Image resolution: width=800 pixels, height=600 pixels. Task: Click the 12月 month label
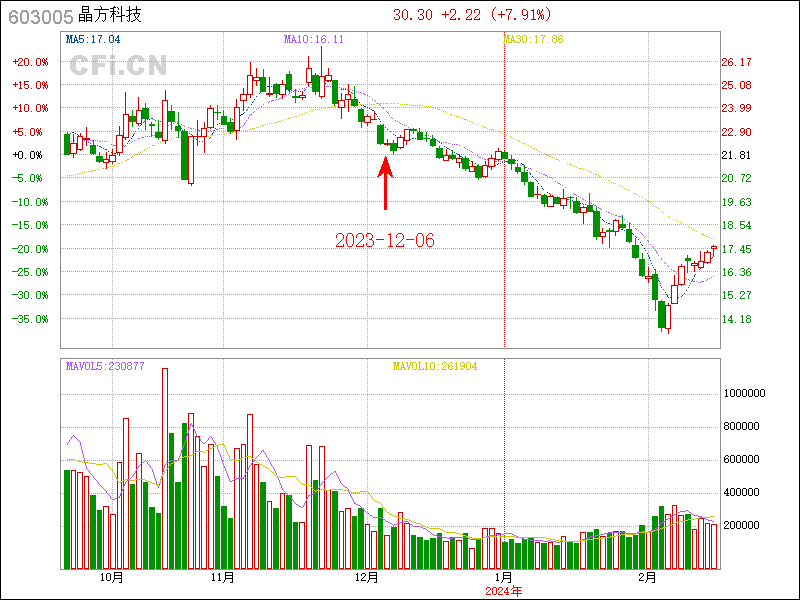(367, 578)
